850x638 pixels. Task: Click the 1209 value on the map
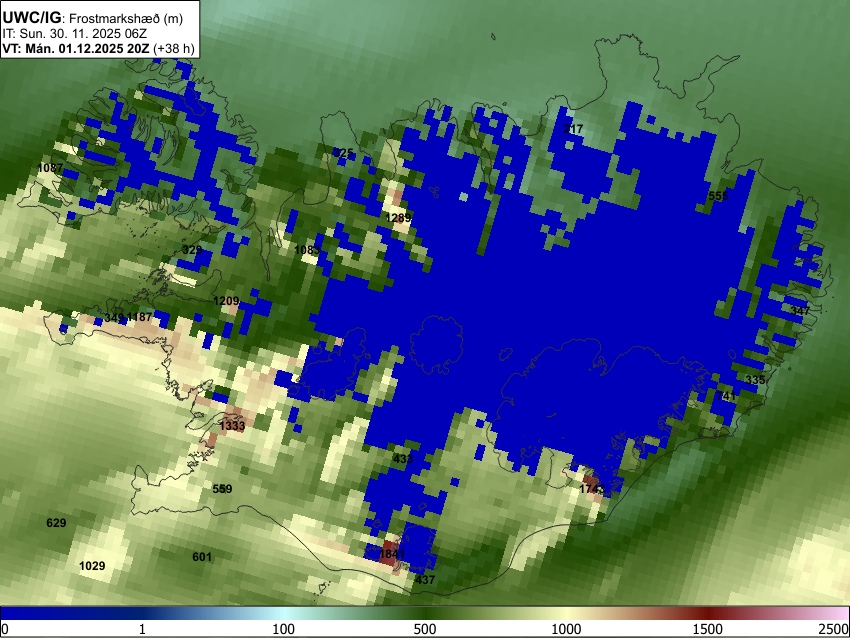point(226,301)
